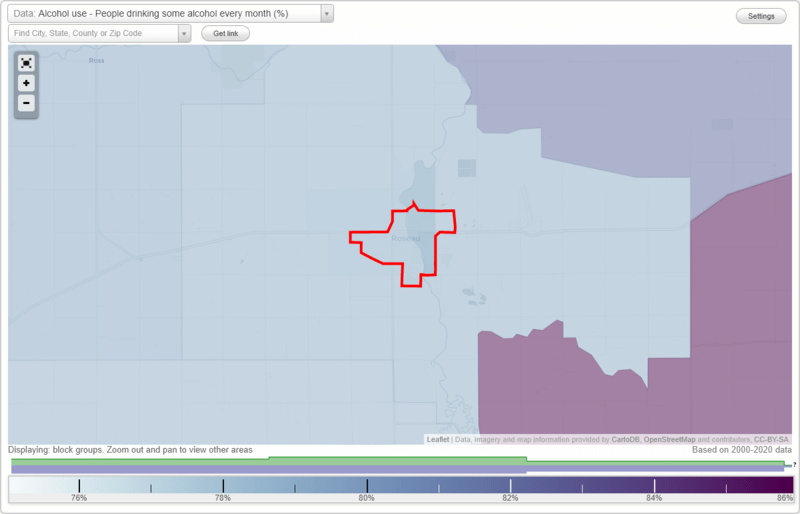This screenshot has height=514, width=800.
Task: Expand the location search dropdown arrow
Action: (184, 34)
